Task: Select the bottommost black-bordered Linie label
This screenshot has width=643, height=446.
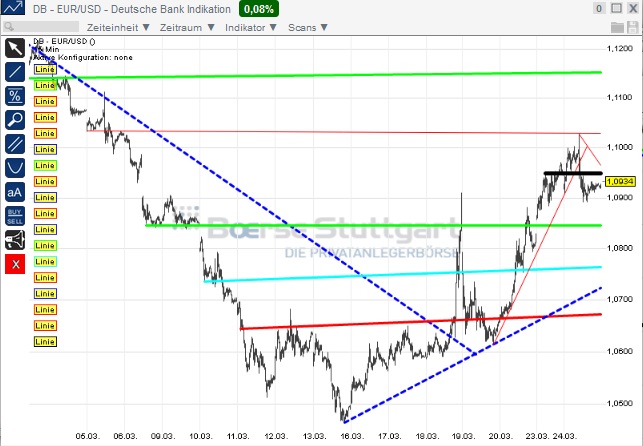Action: (45, 342)
